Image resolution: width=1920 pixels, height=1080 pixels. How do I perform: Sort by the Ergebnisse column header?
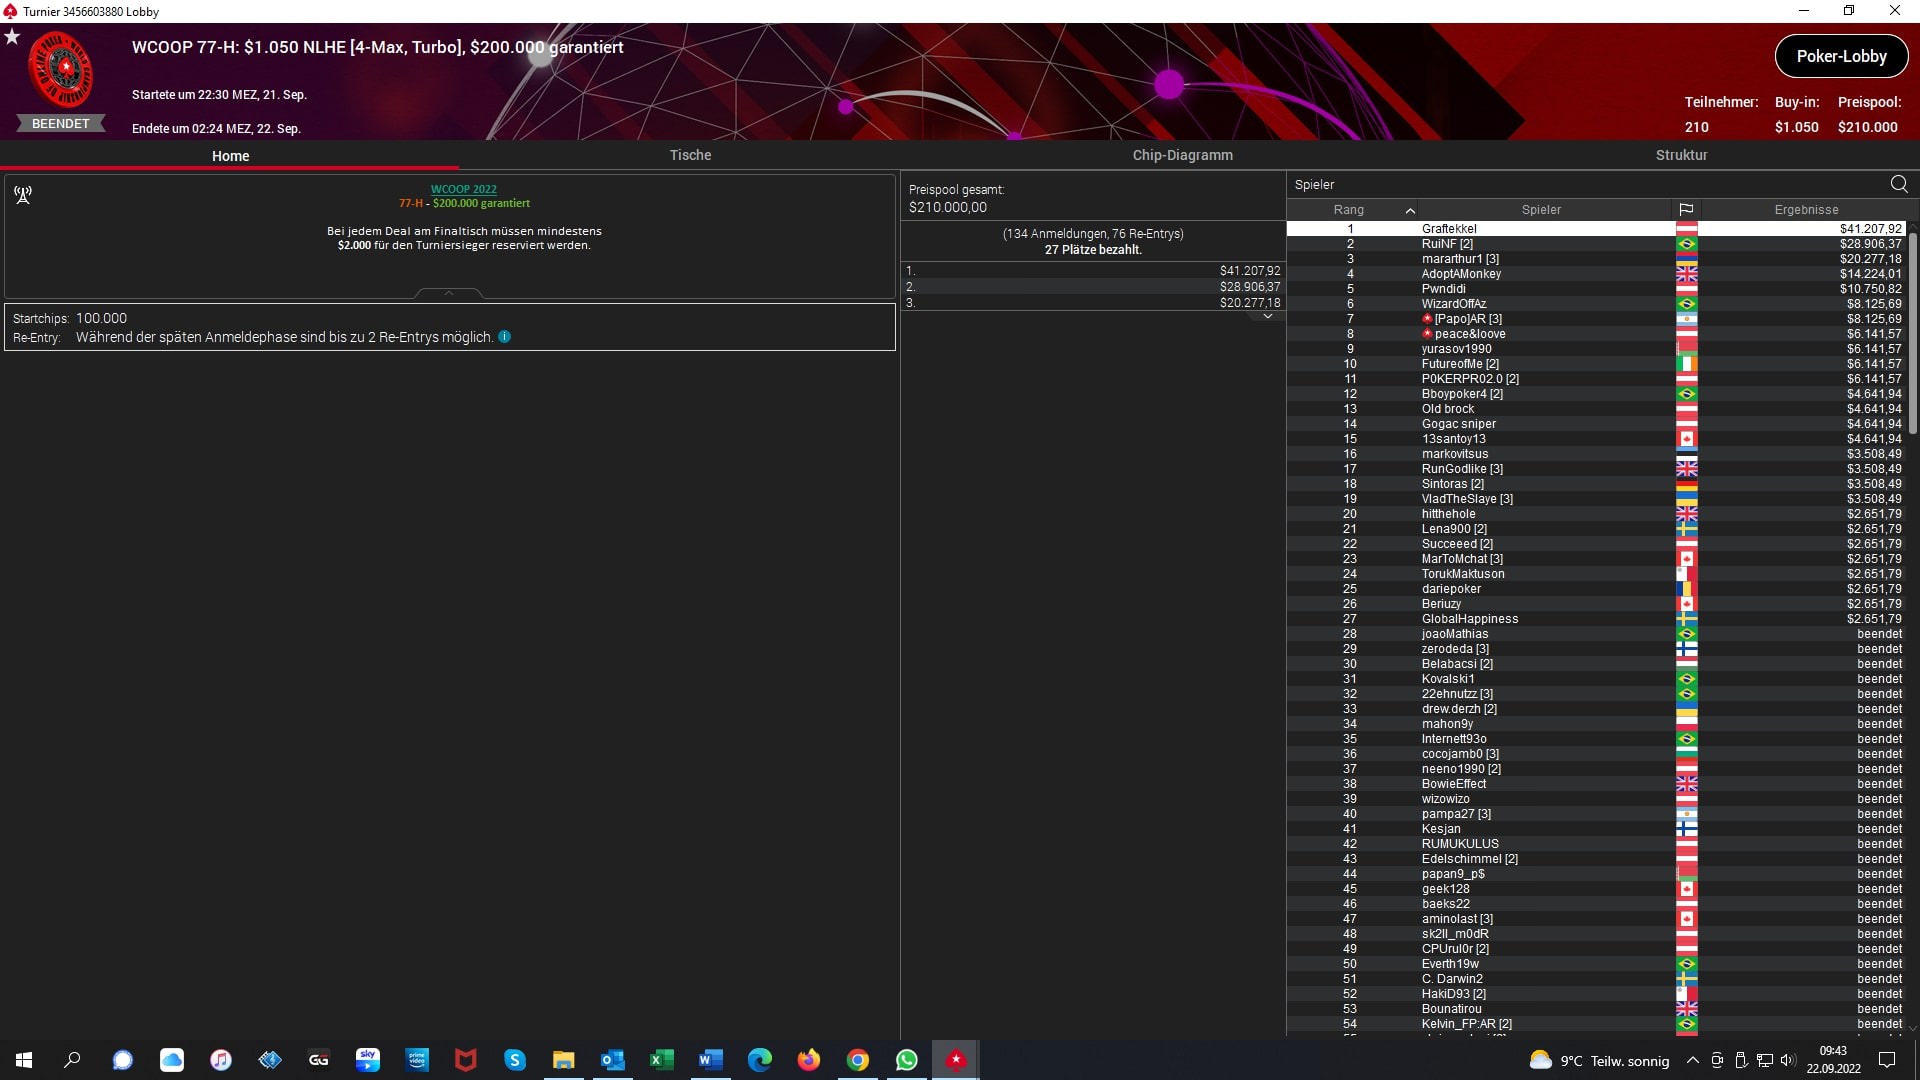coord(1806,210)
